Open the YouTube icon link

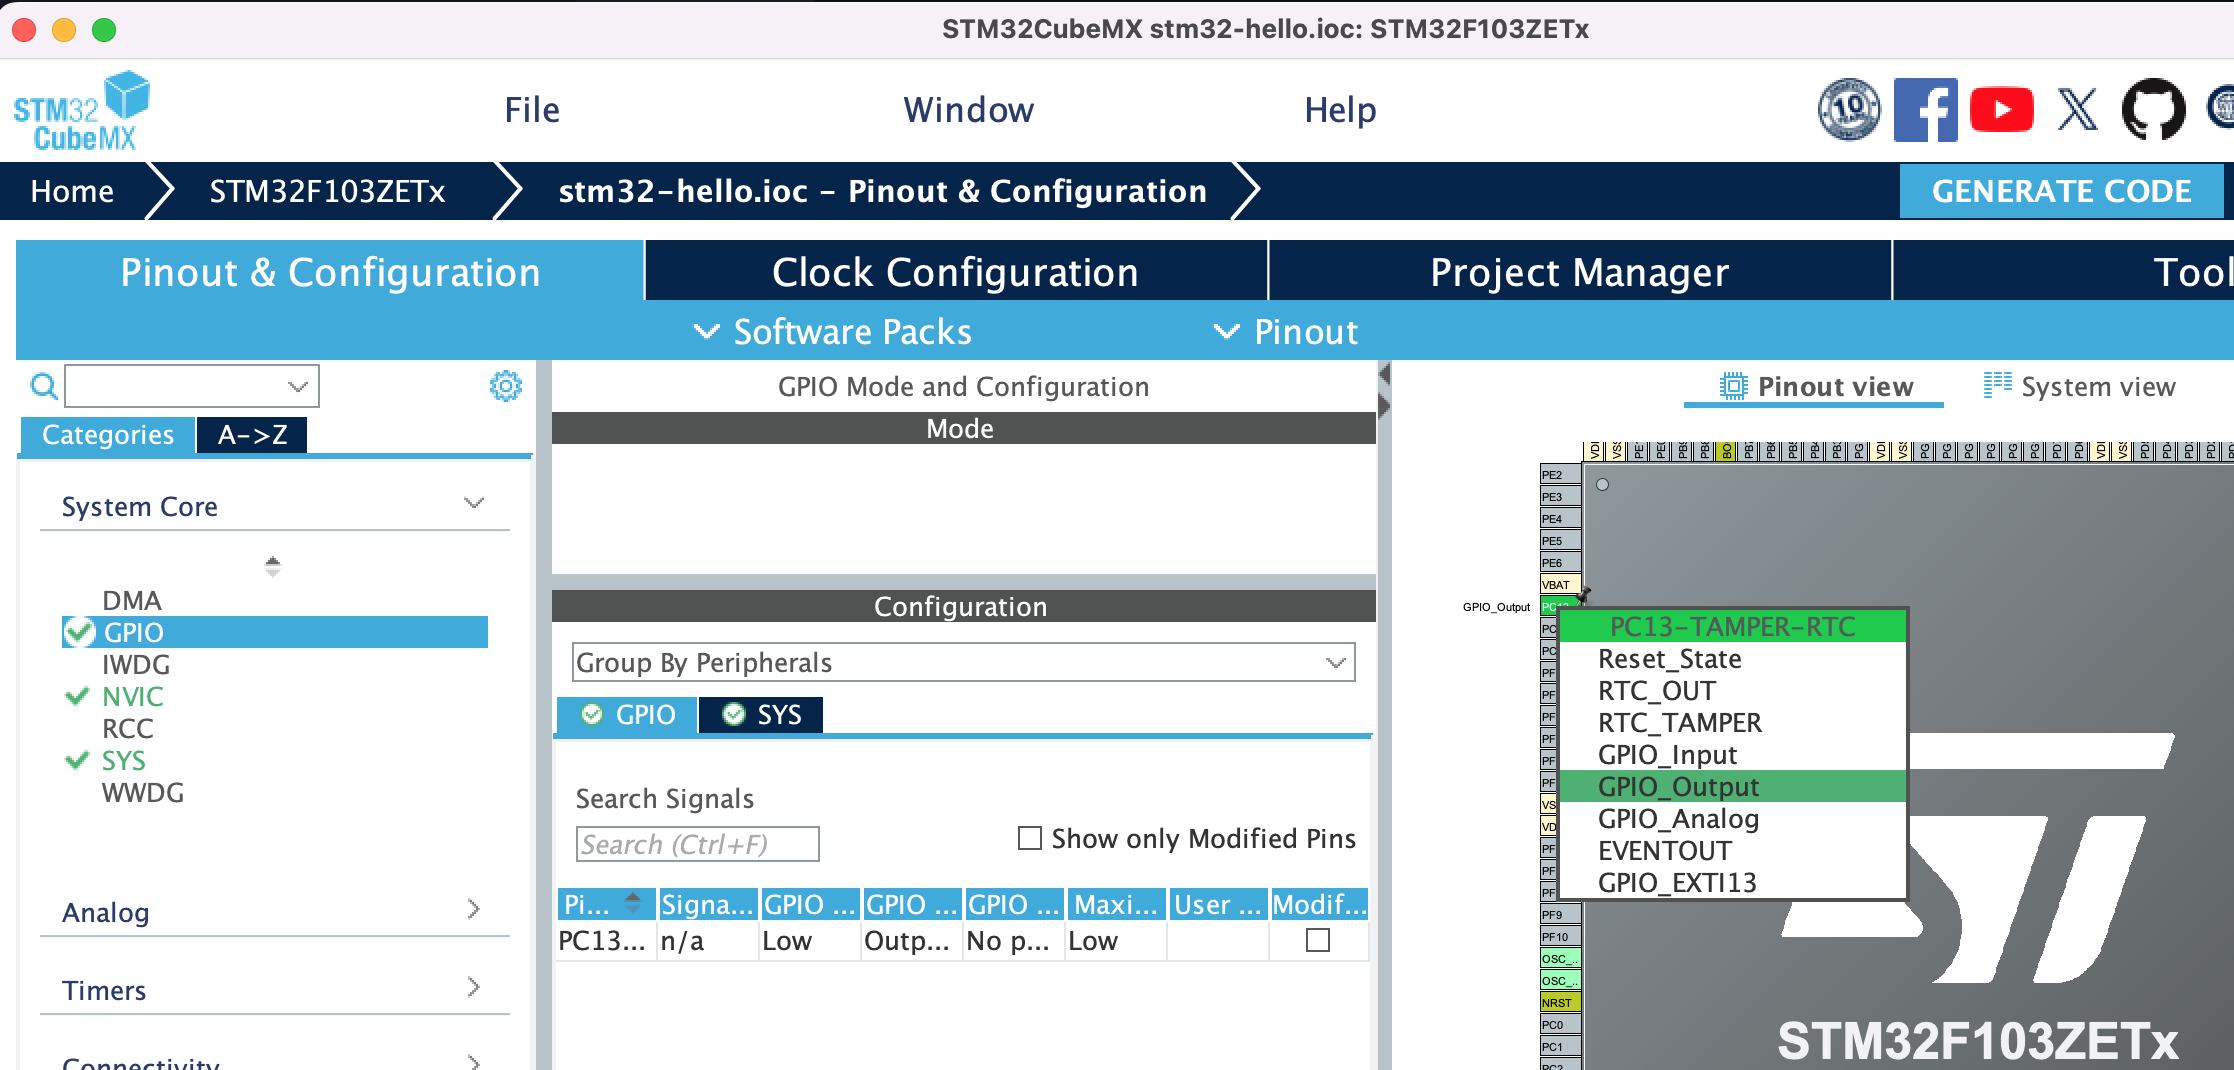2001,110
